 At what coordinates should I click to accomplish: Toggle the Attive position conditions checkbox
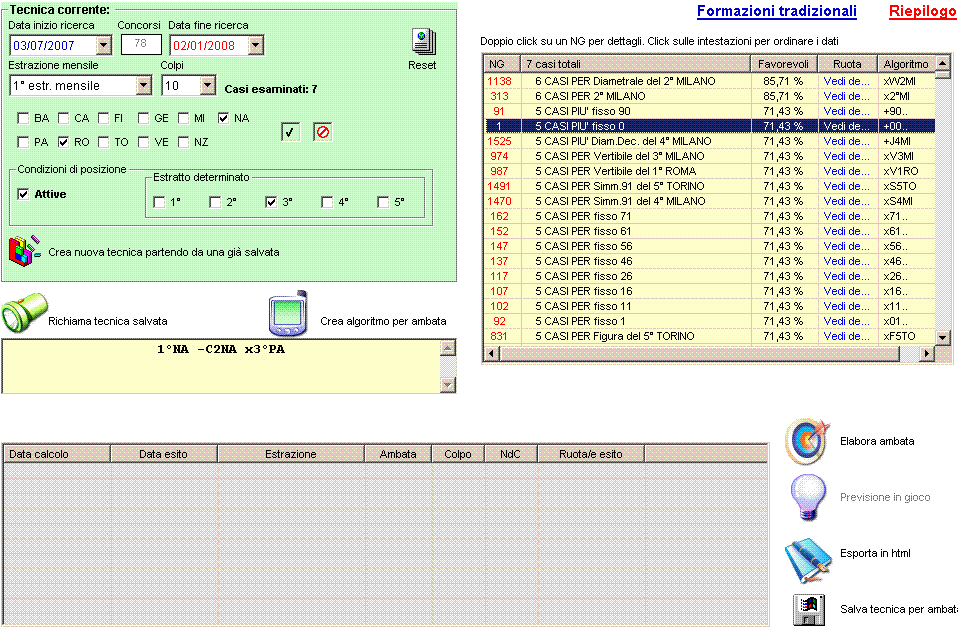(x=23, y=194)
